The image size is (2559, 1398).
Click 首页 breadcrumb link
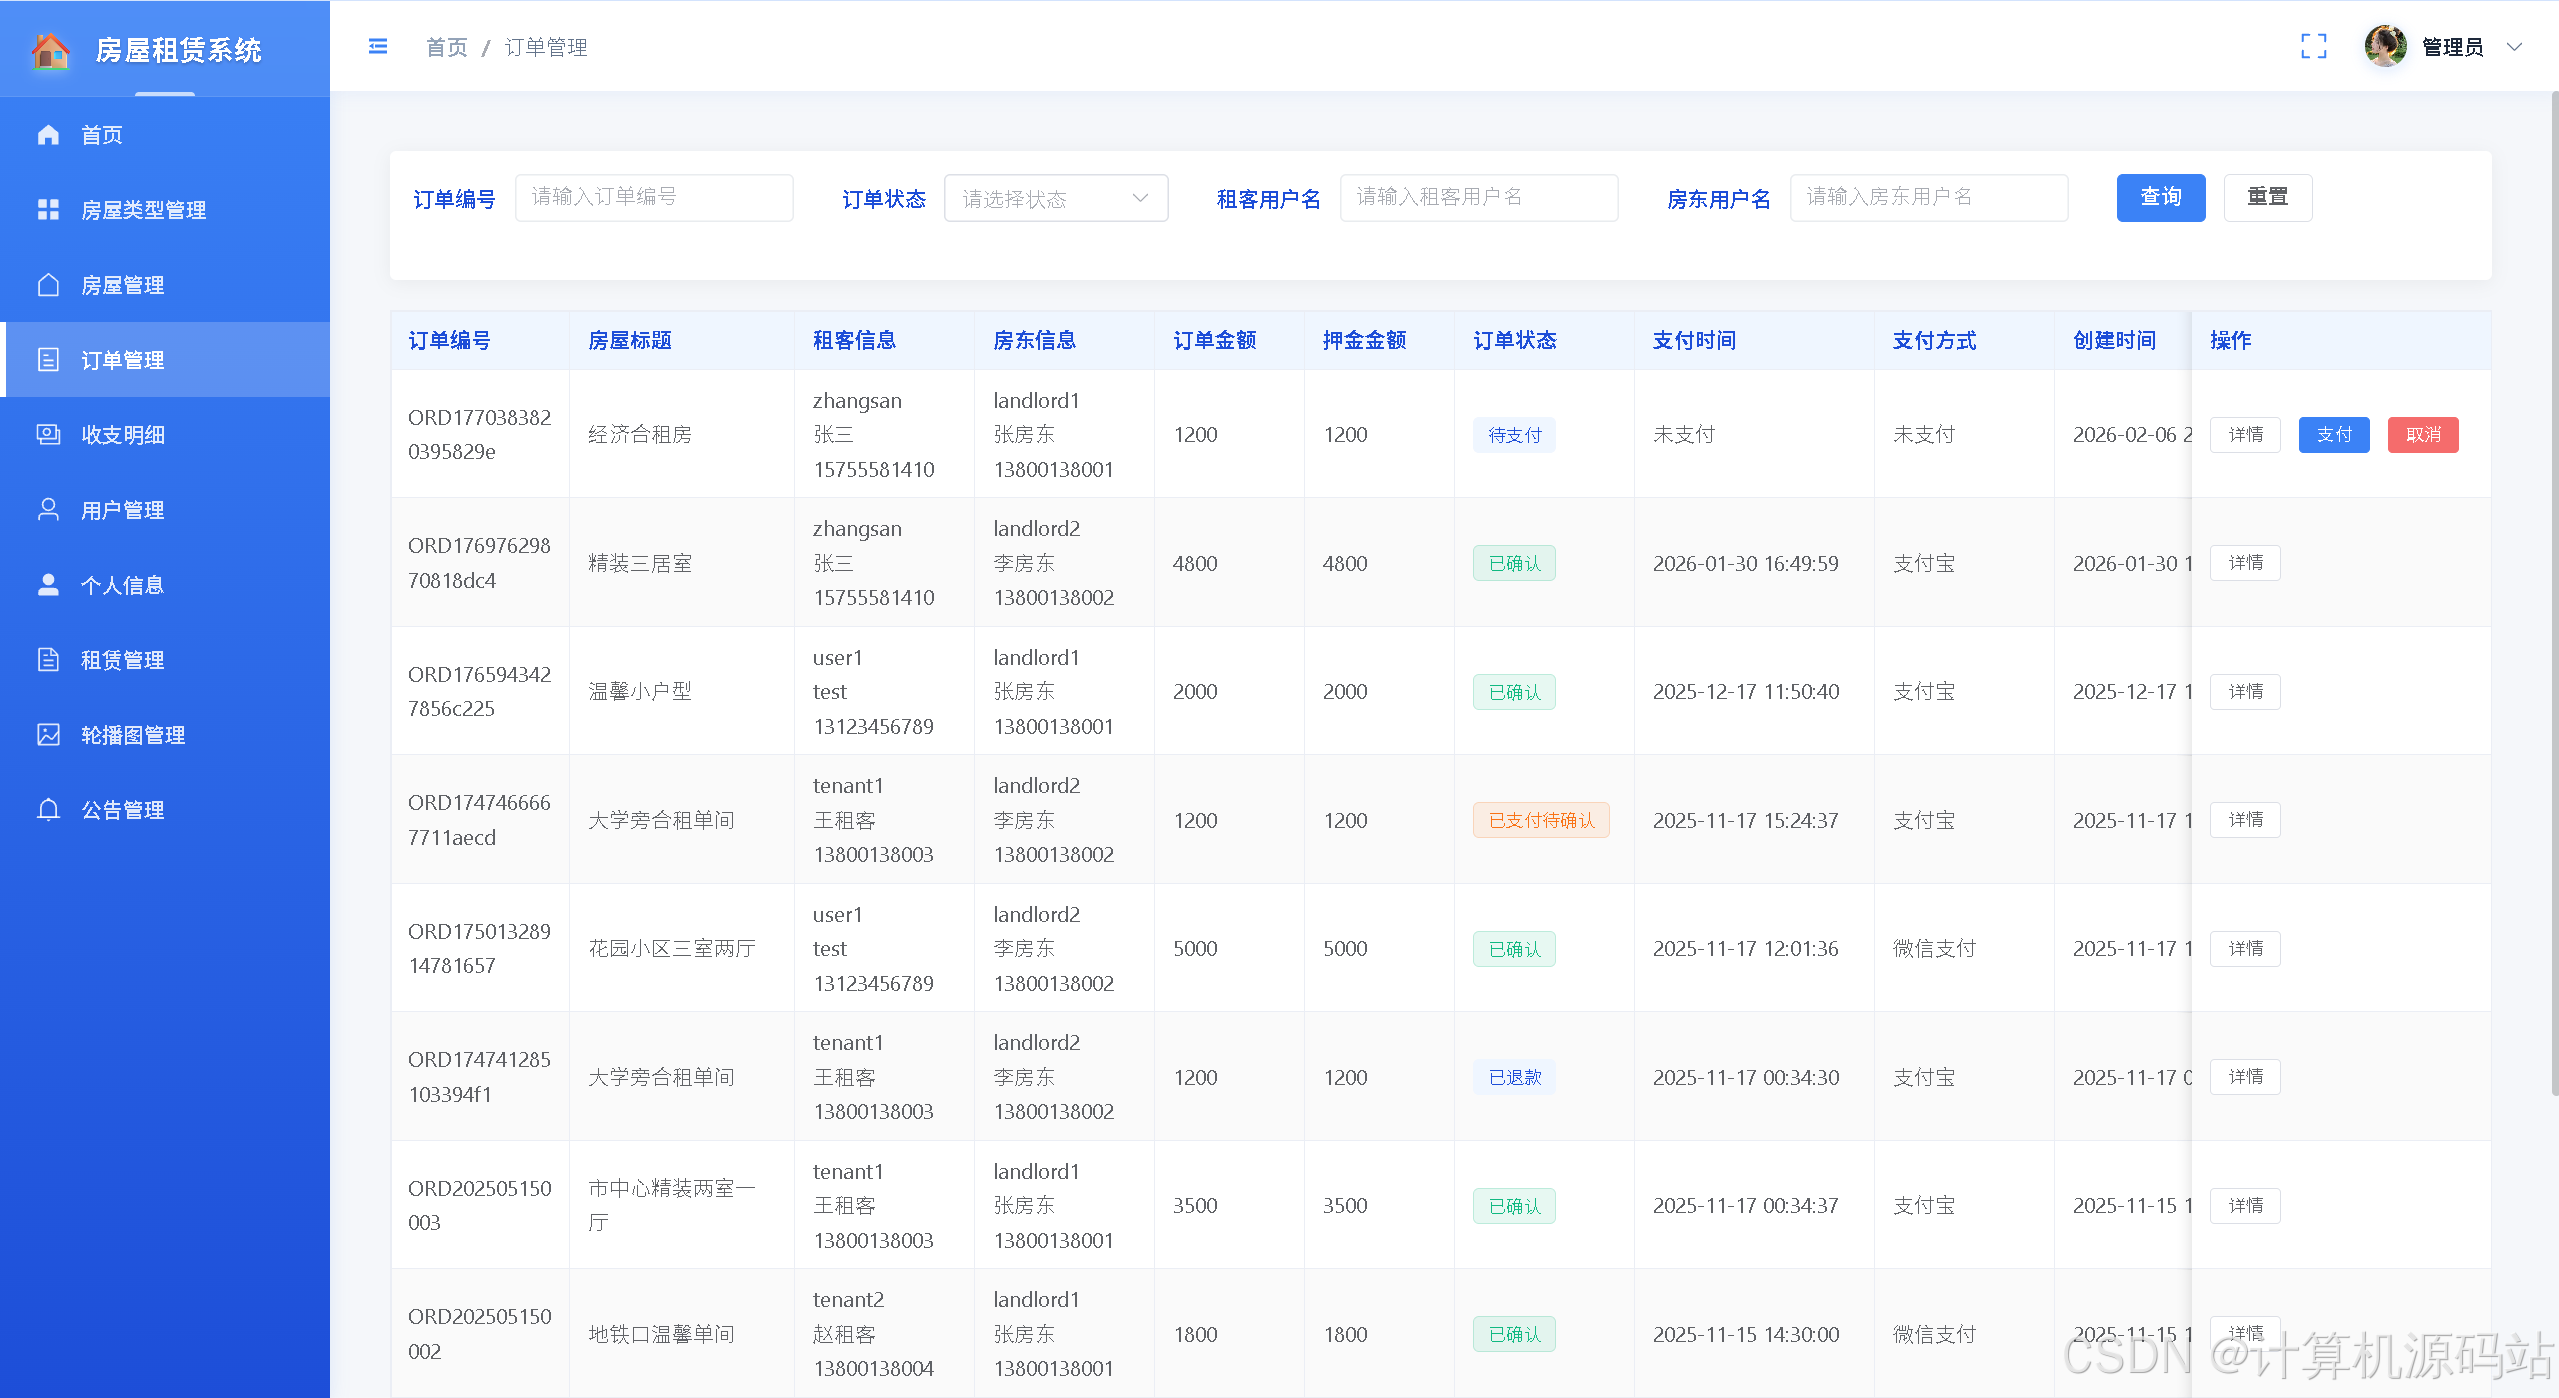click(x=446, y=47)
